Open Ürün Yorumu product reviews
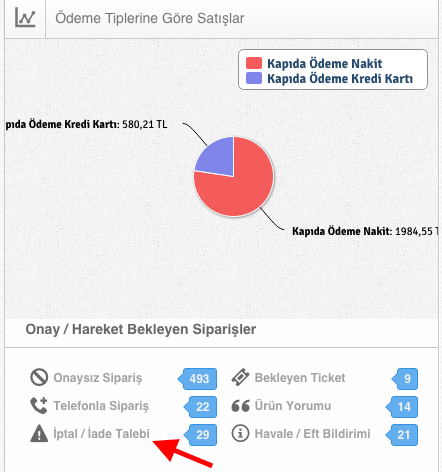442x472 pixels. 293,406
